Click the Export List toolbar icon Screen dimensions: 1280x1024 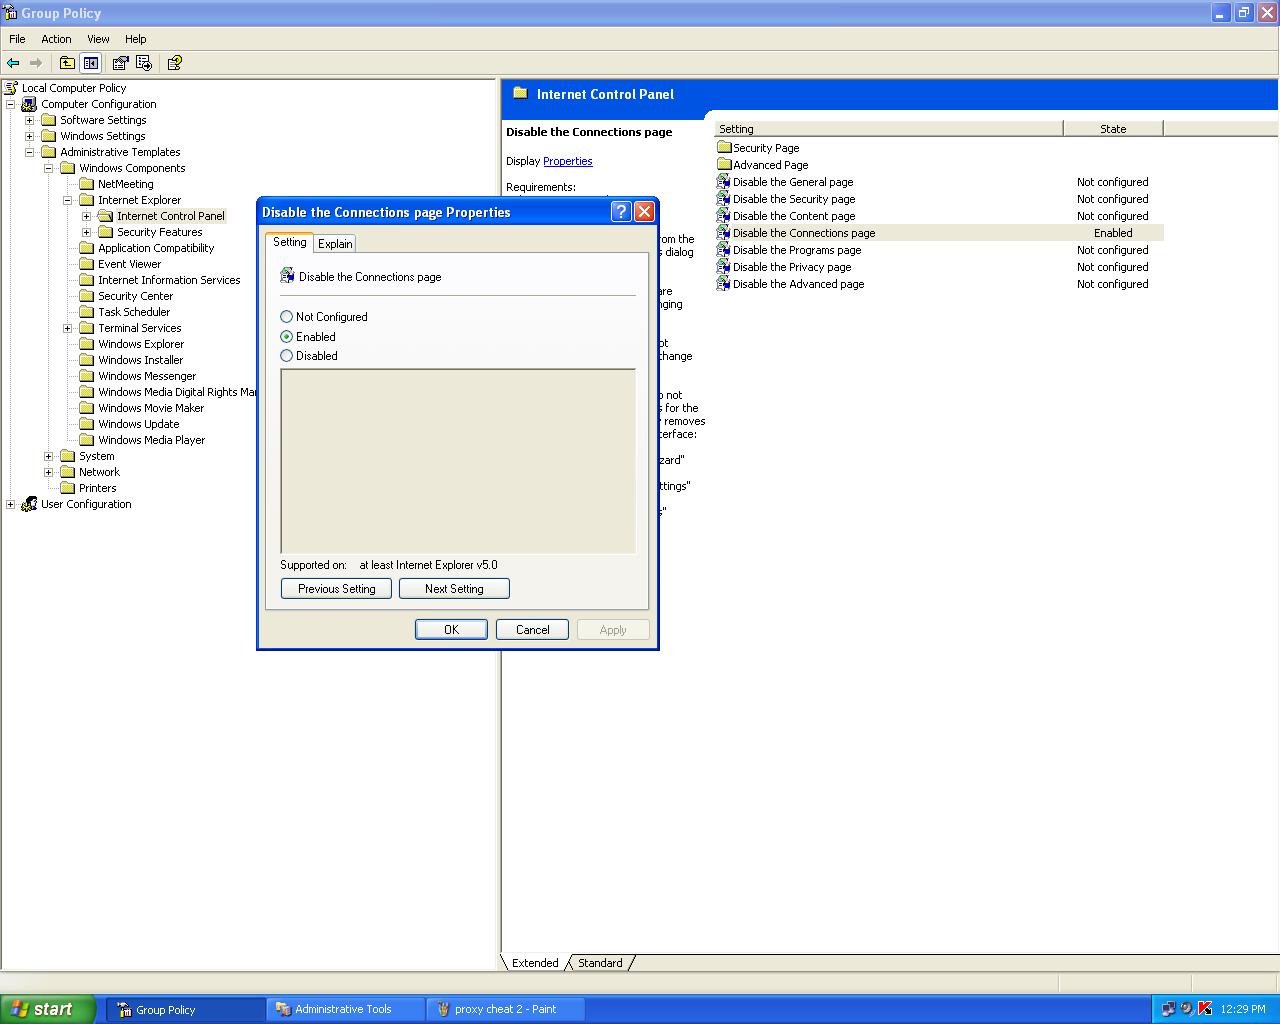(144, 63)
